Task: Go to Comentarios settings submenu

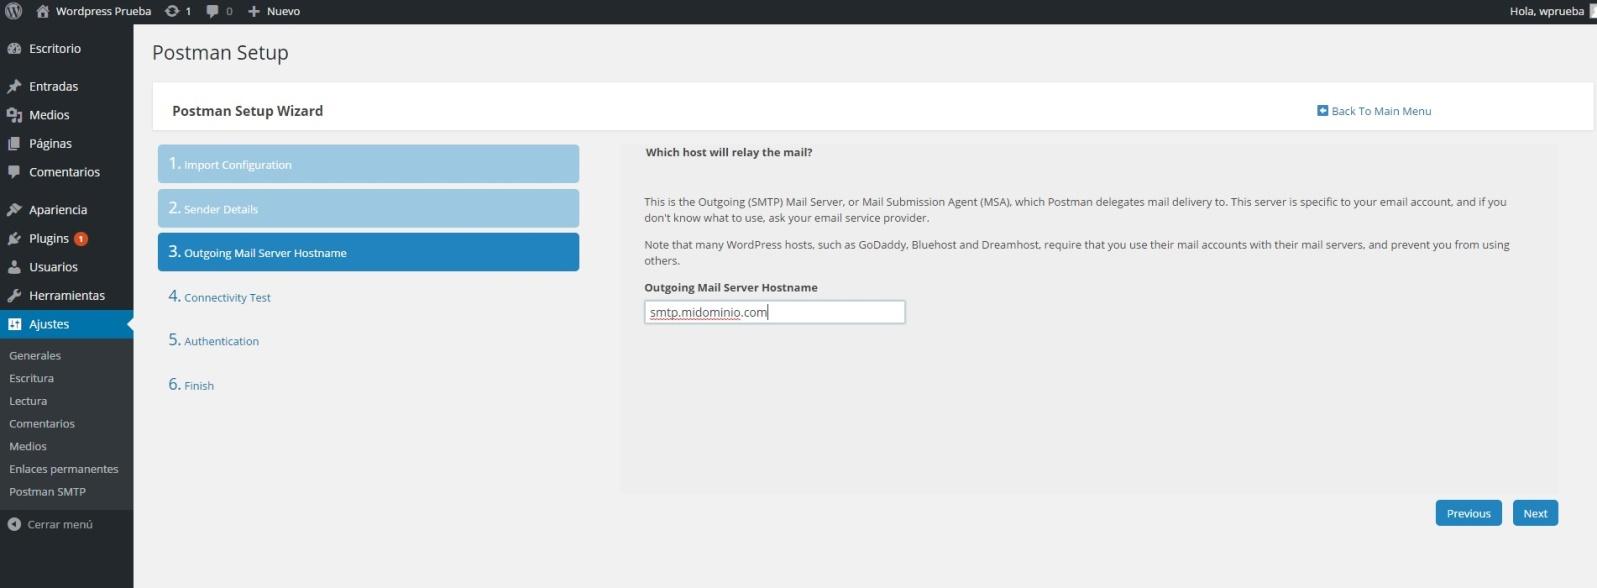Action: pos(42,423)
